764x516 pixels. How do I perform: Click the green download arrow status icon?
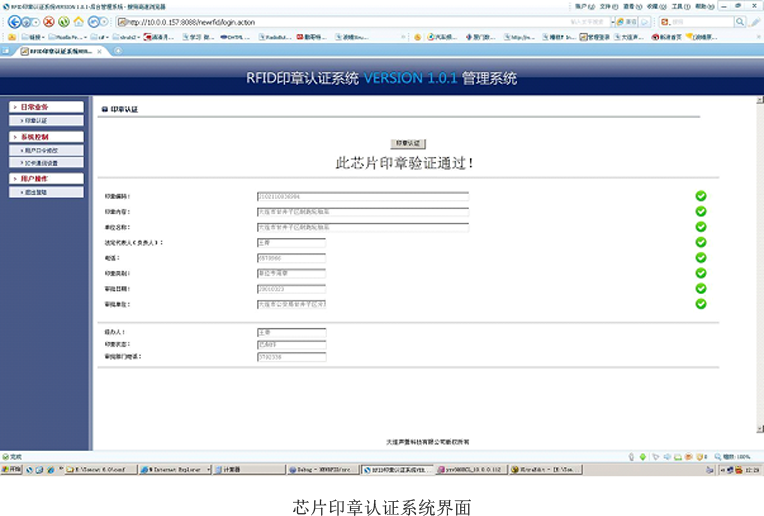(x=643, y=457)
